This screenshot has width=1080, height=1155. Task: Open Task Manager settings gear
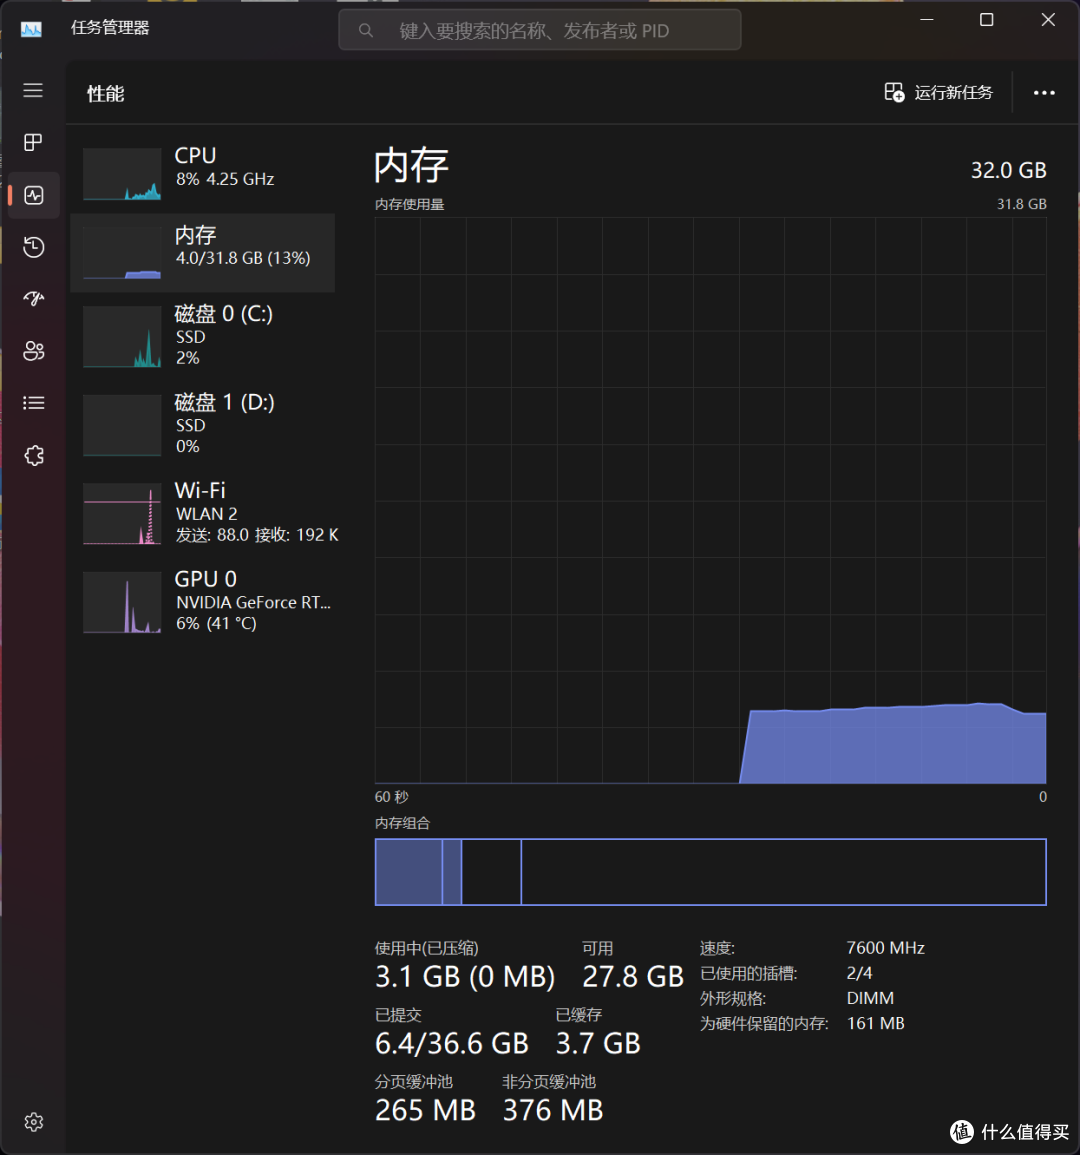pos(34,1122)
